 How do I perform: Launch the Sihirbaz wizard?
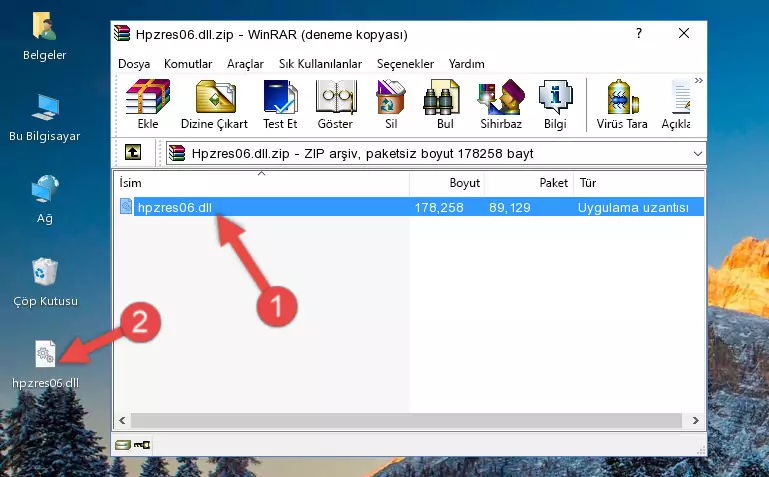pyautogui.click(x=501, y=104)
